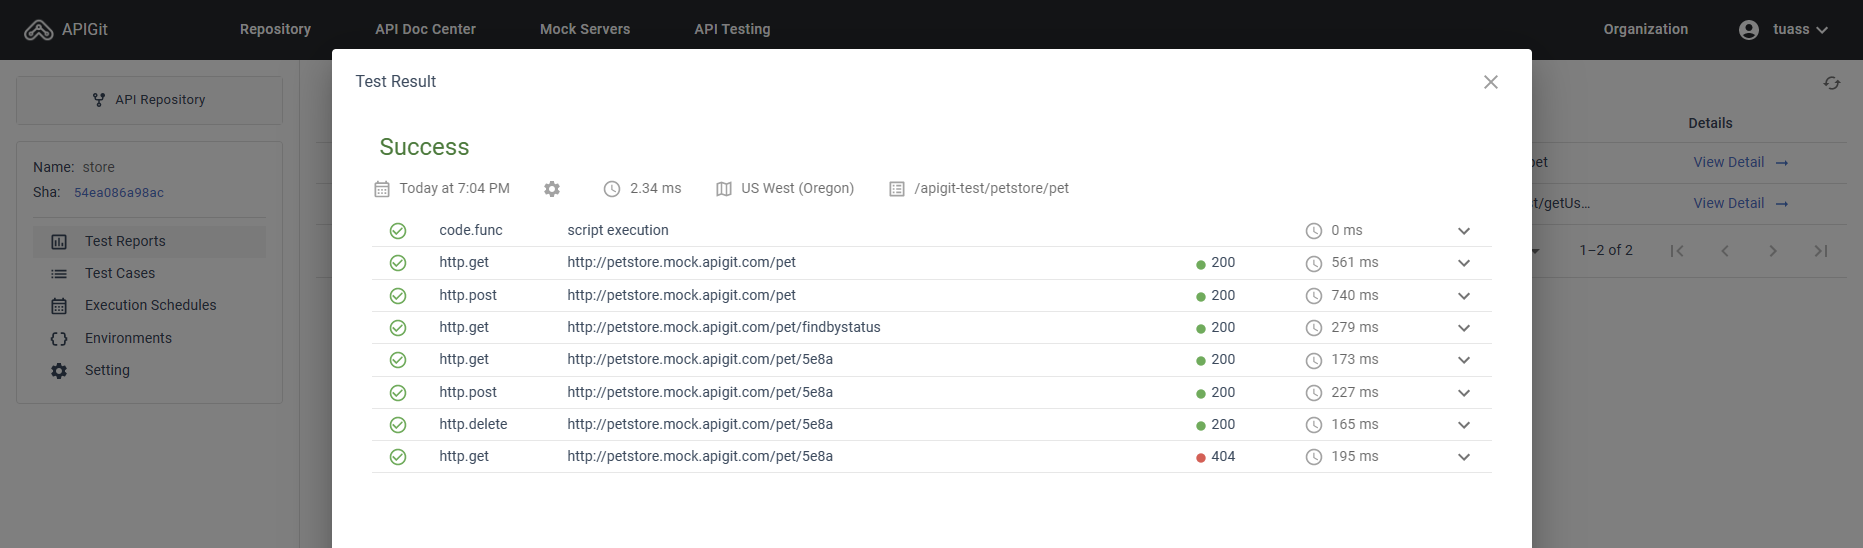Open tuass account dropdown
This screenshot has width=1863, height=548.
click(1800, 29)
